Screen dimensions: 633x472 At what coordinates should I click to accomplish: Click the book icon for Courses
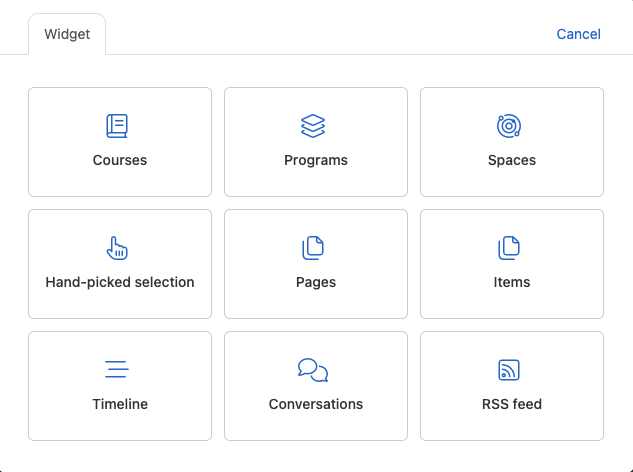click(x=119, y=126)
